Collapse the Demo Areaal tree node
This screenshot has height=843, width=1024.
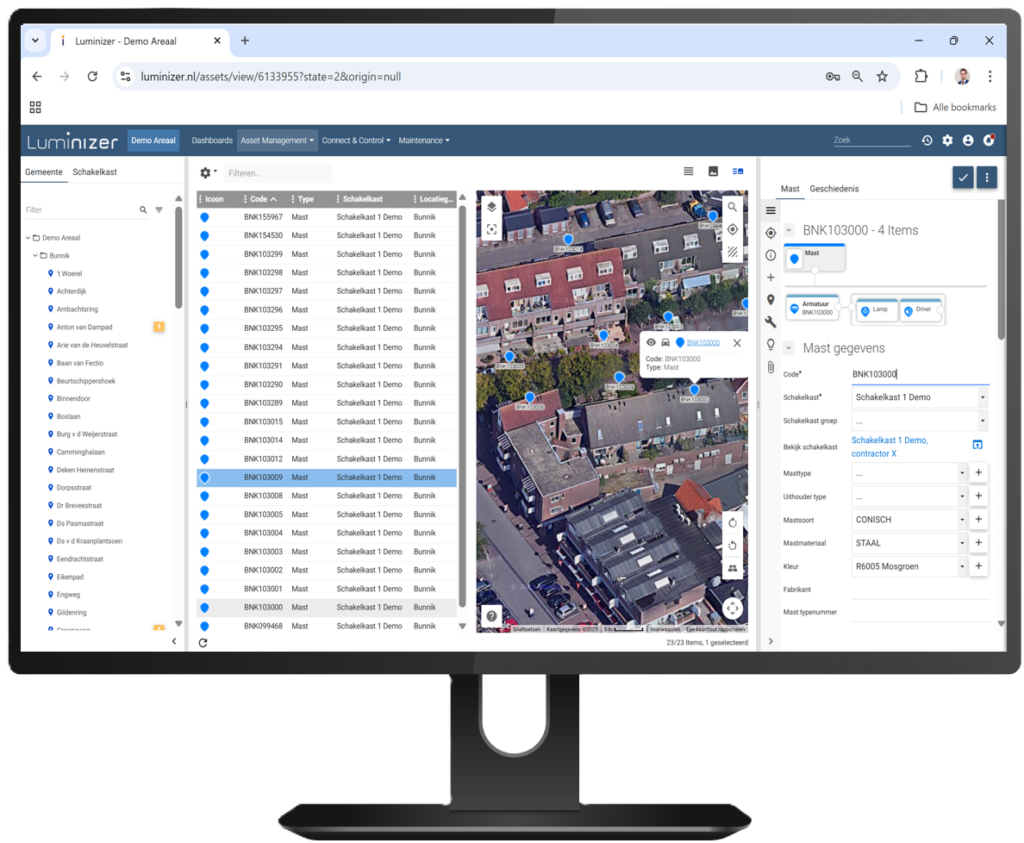pos(28,238)
